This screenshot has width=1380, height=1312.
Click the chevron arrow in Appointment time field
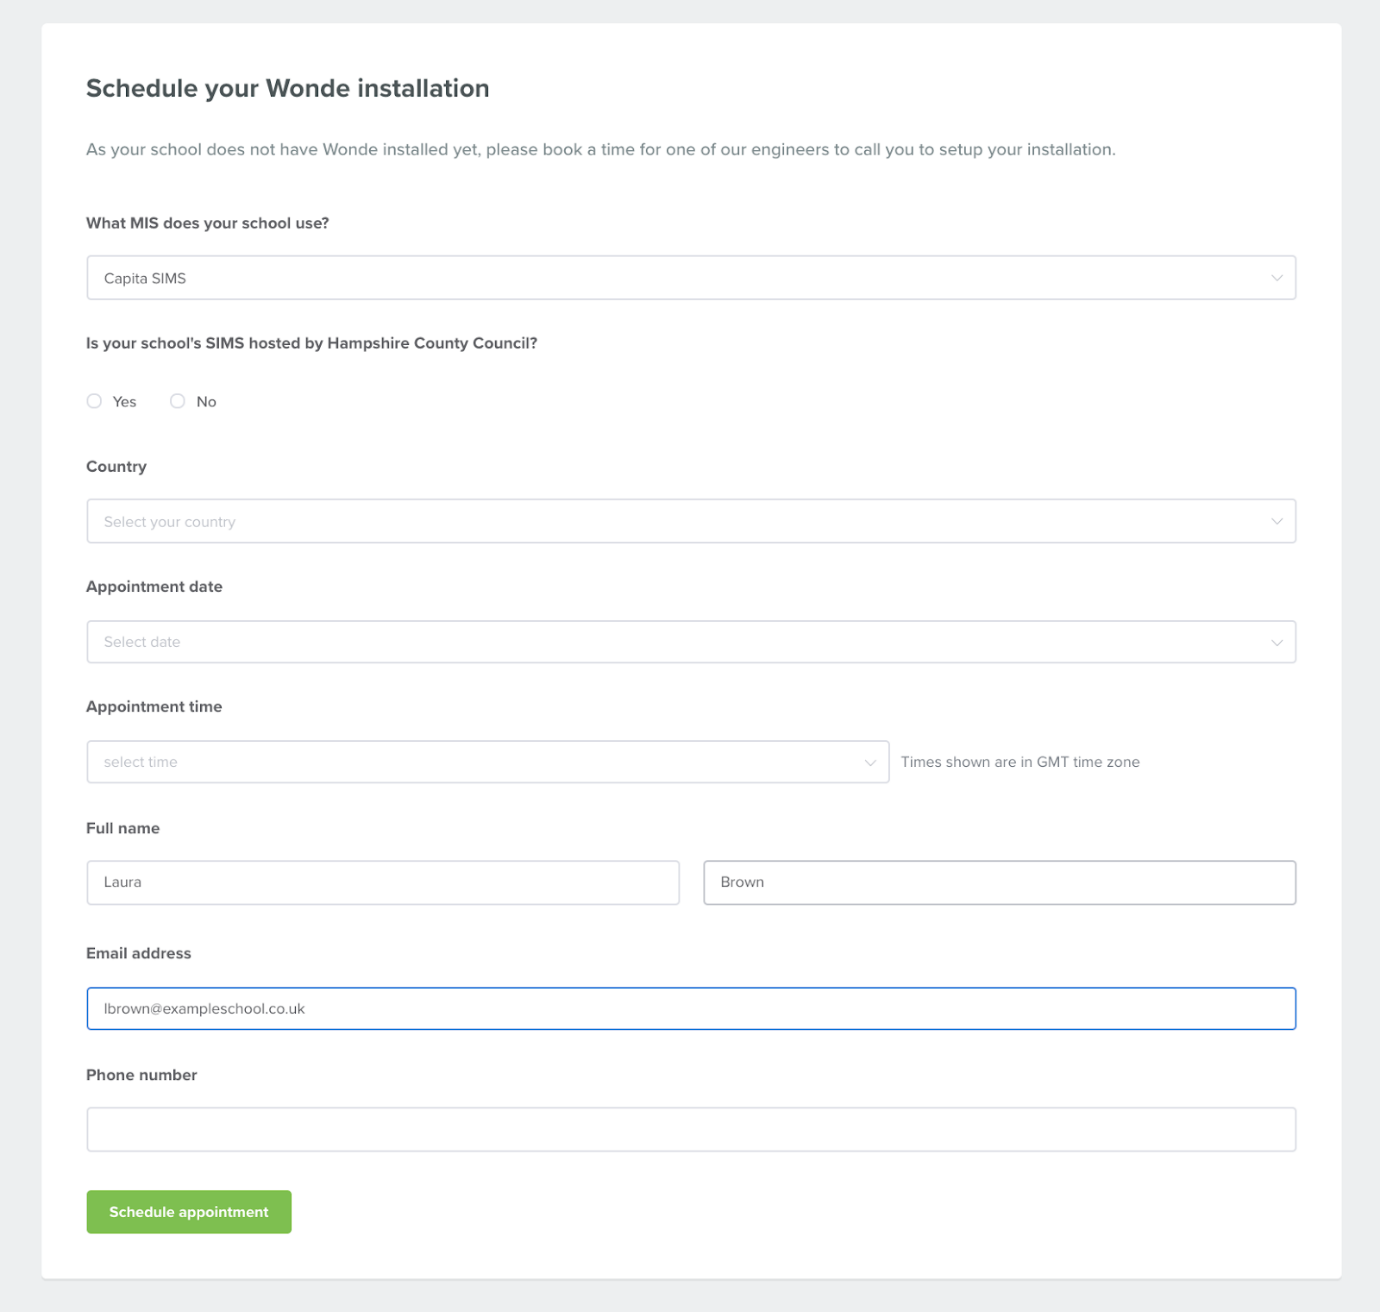pos(870,762)
